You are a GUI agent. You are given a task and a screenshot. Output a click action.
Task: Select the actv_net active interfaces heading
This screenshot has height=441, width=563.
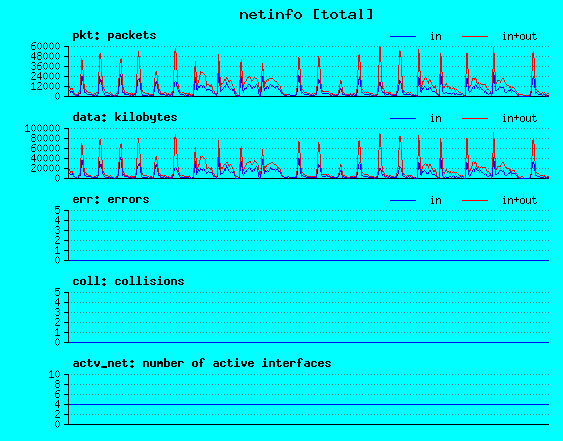(x=202, y=363)
